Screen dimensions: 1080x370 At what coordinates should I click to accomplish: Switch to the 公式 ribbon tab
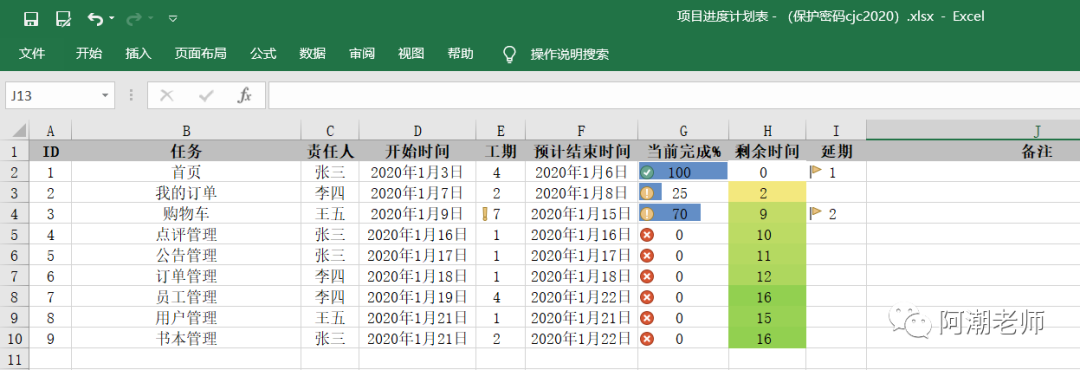click(263, 54)
